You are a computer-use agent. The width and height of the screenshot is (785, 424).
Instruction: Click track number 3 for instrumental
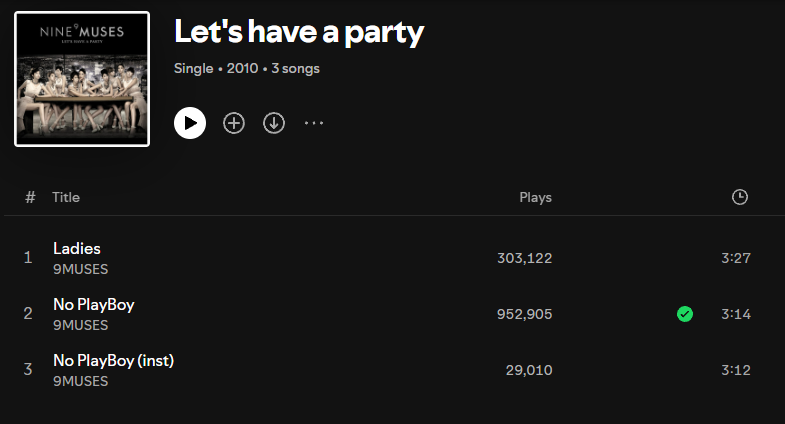coord(28,370)
